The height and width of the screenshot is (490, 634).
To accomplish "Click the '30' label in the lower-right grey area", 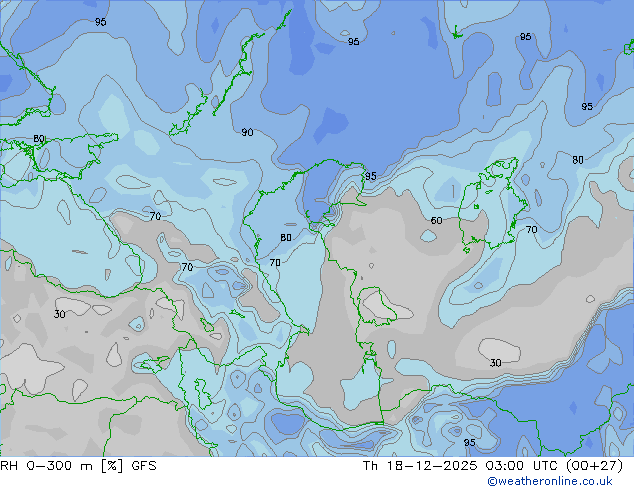I will coord(496,363).
